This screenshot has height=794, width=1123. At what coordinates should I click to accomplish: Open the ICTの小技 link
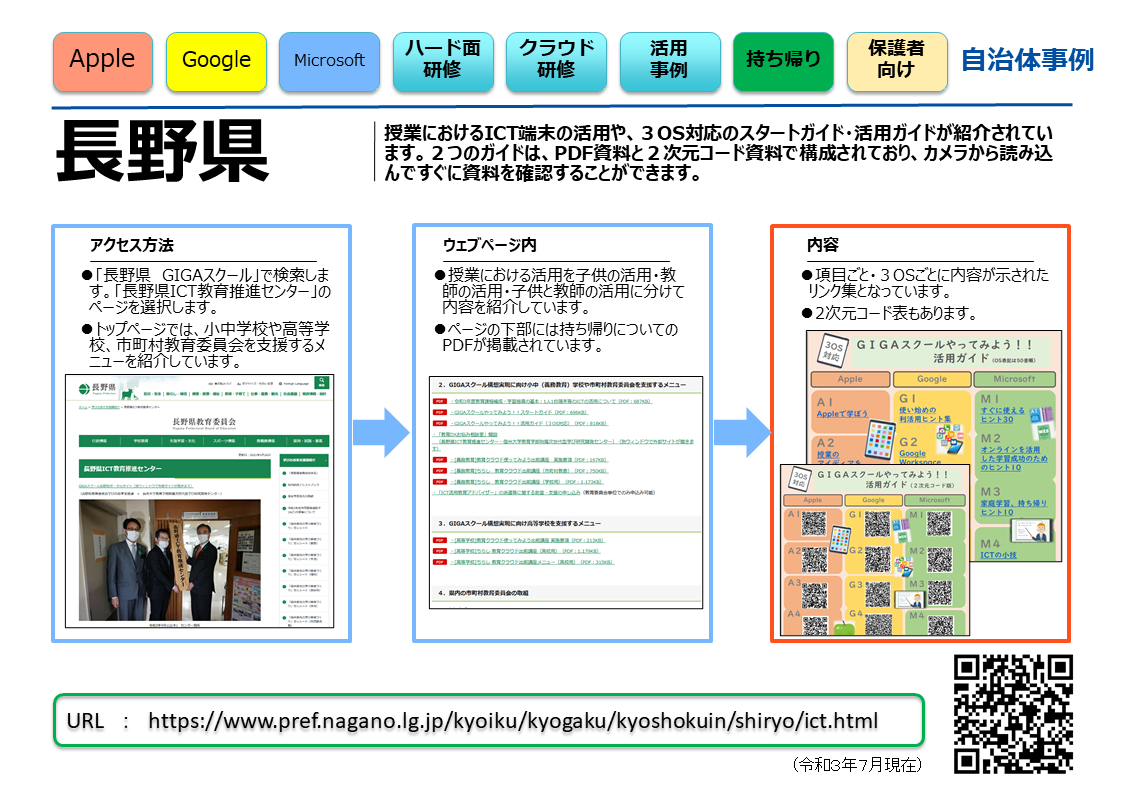coord(998,555)
